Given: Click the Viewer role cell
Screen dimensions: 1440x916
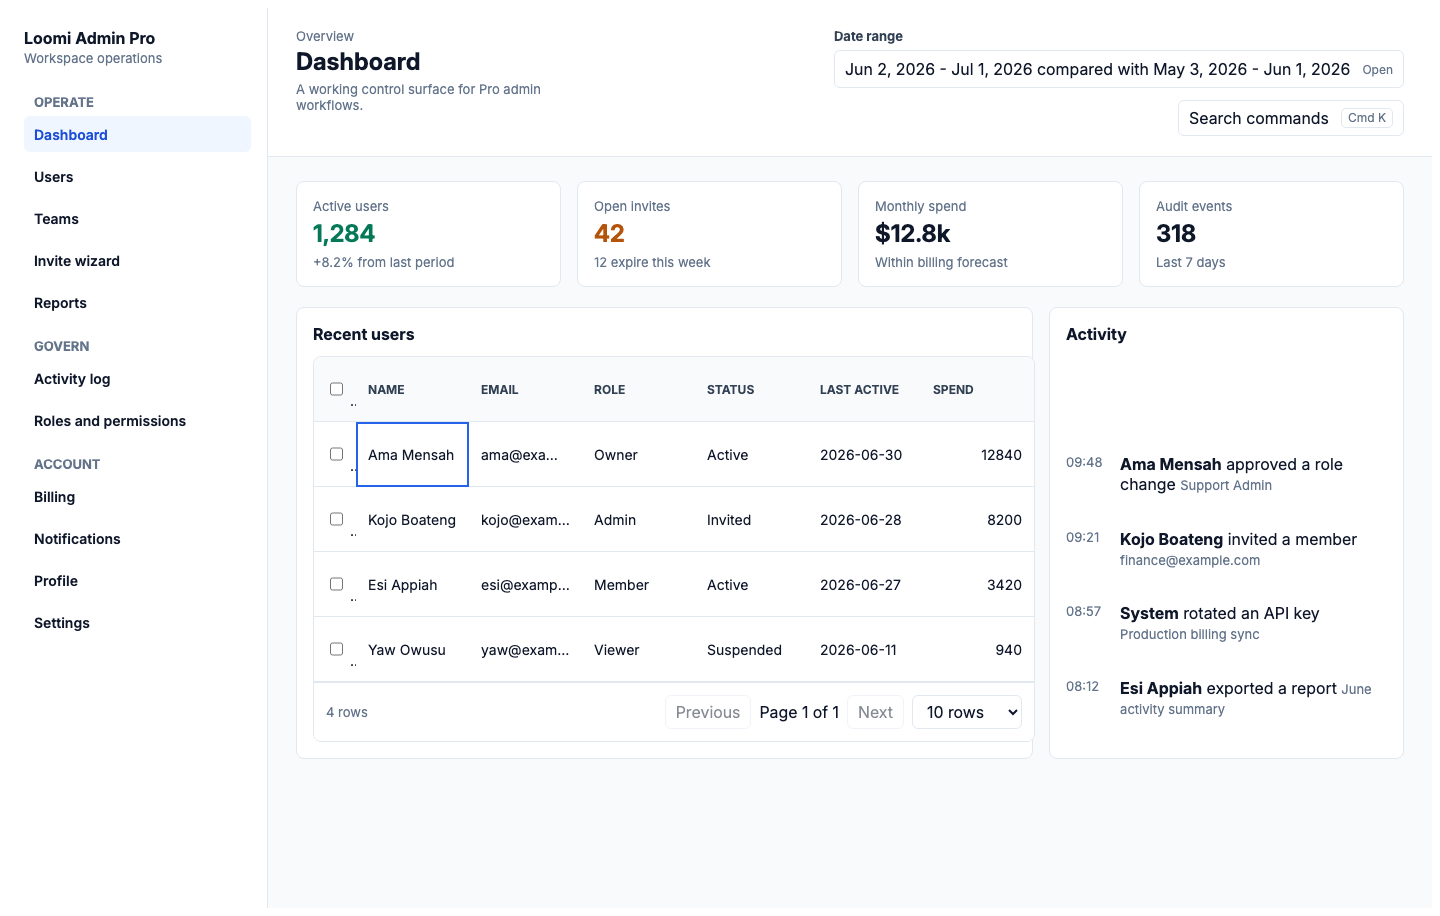Looking at the screenshot, I should 638,650.
